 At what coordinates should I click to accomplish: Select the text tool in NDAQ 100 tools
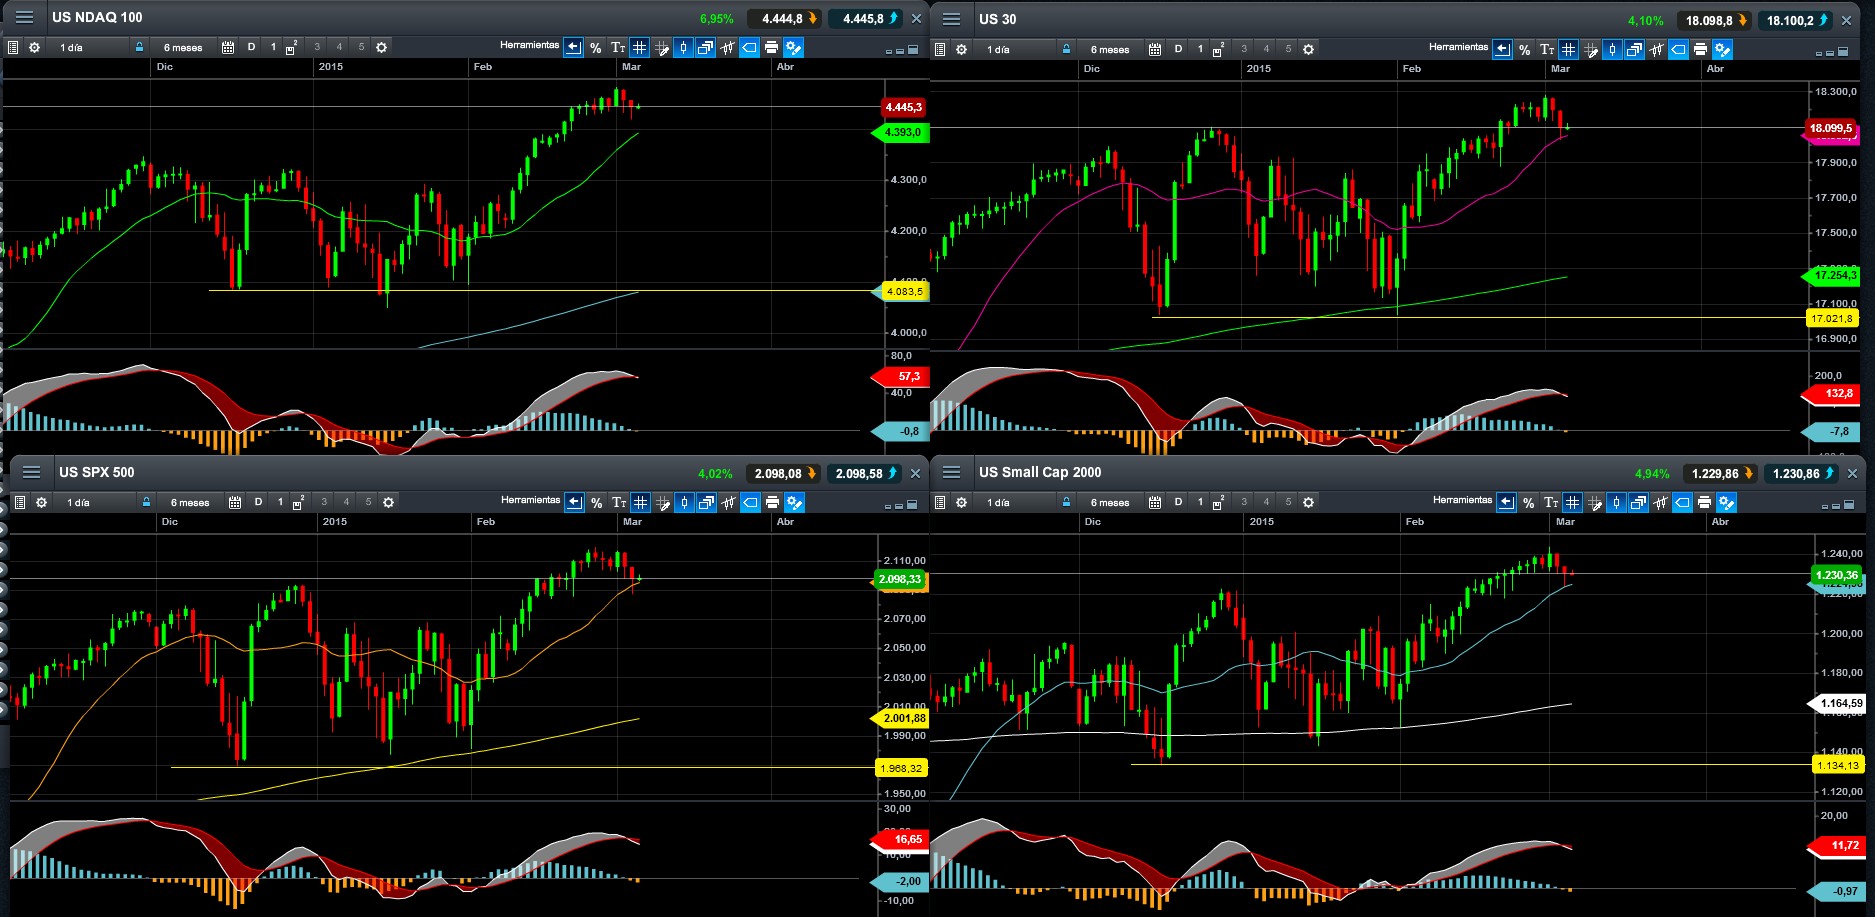pyautogui.click(x=618, y=47)
